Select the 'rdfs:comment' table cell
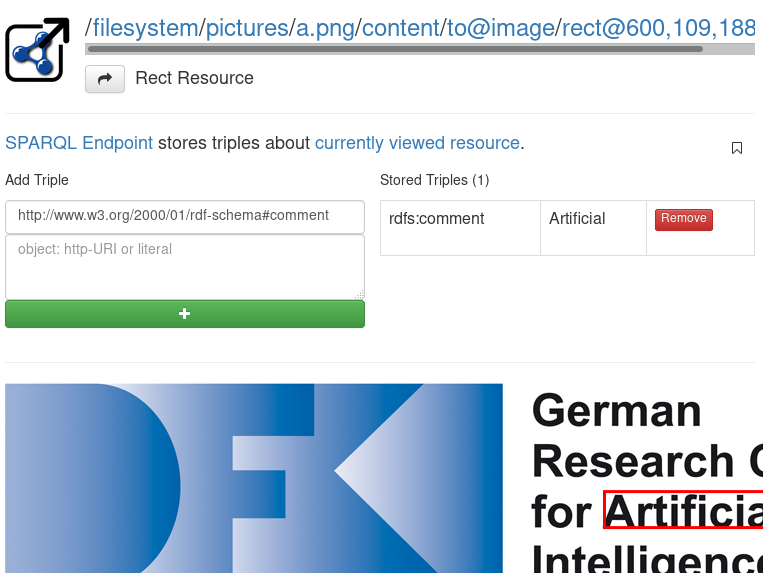The height and width of the screenshot is (573, 763). pos(460,228)
